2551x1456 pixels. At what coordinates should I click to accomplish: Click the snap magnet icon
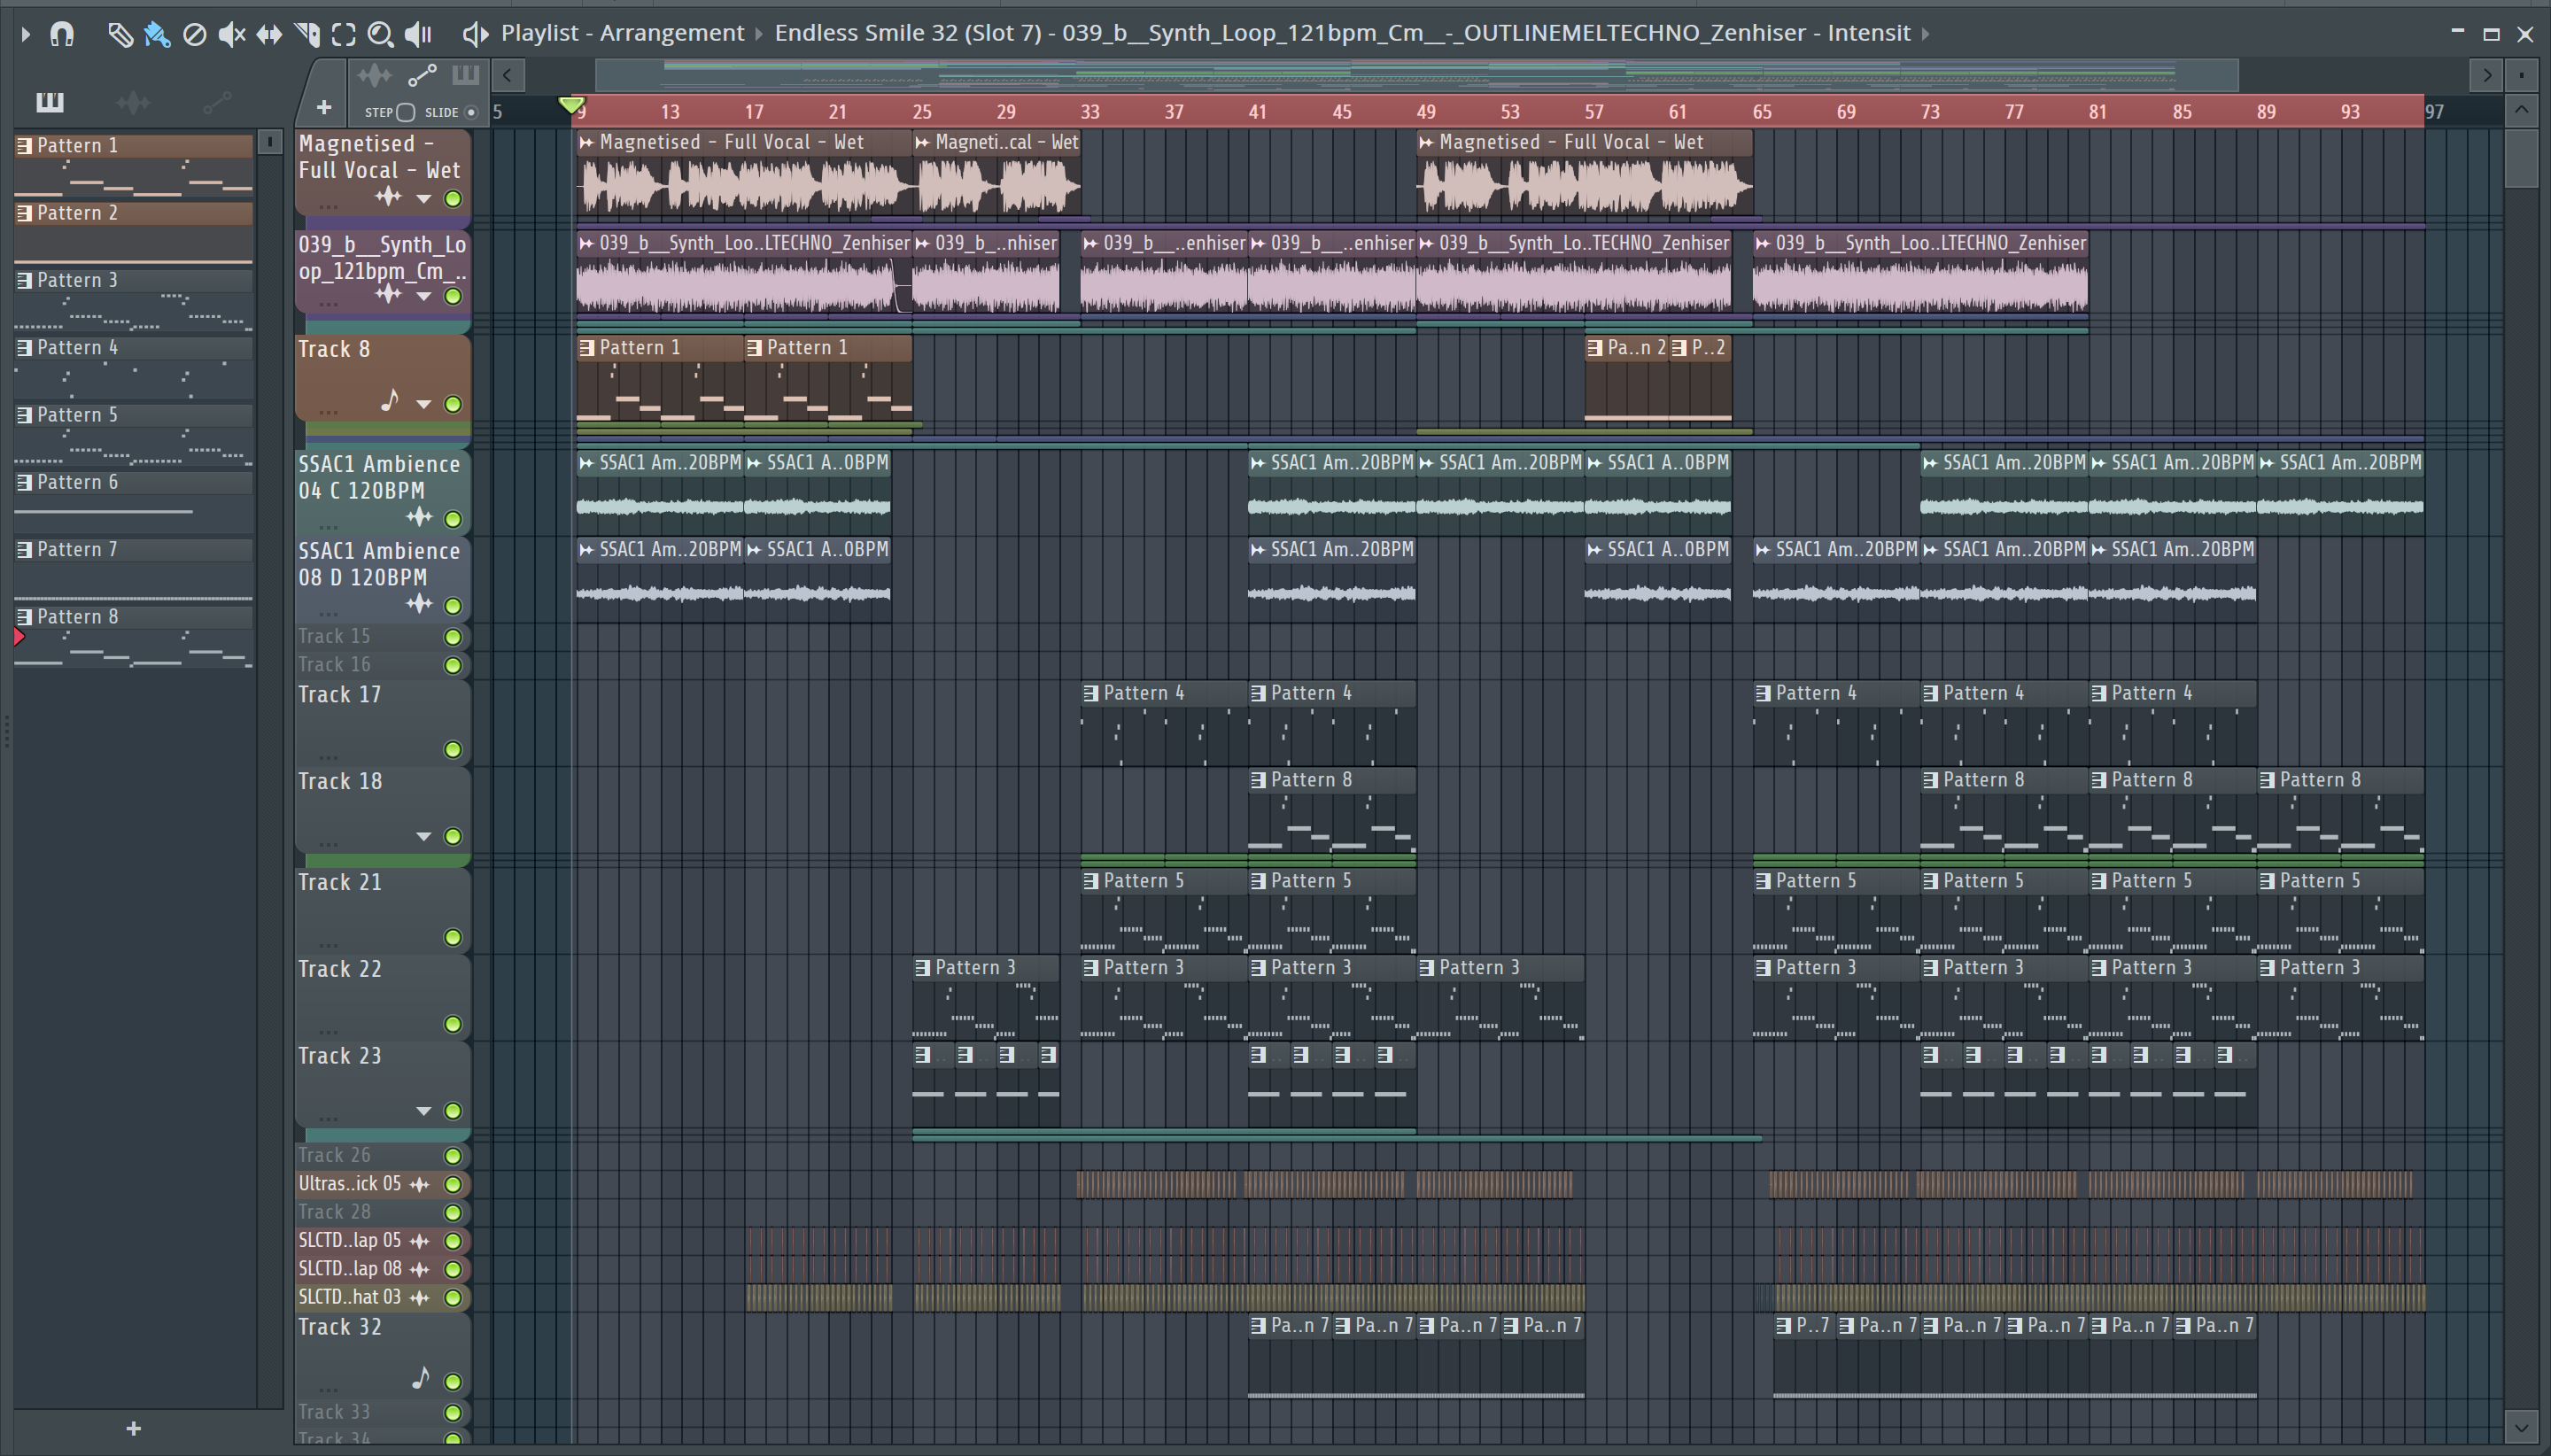pyautogui.click(x=62, y=34)
